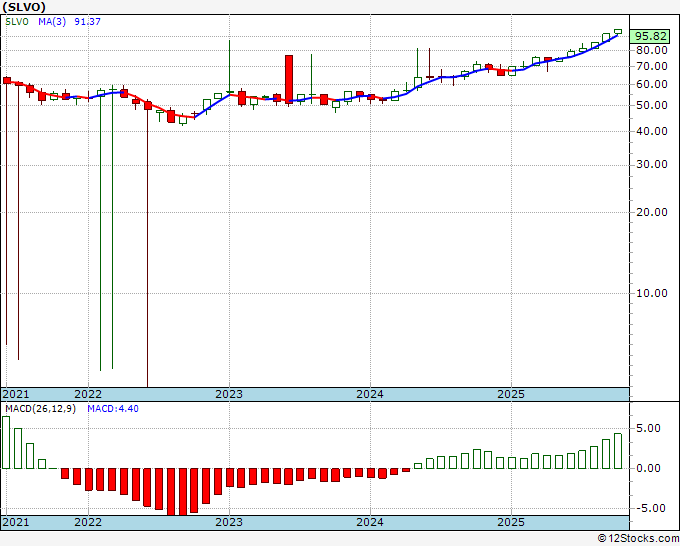680x546 pixels.
Task: Click the MA(3) legend label
Action: pyautogui.click(x=52, y=21)
